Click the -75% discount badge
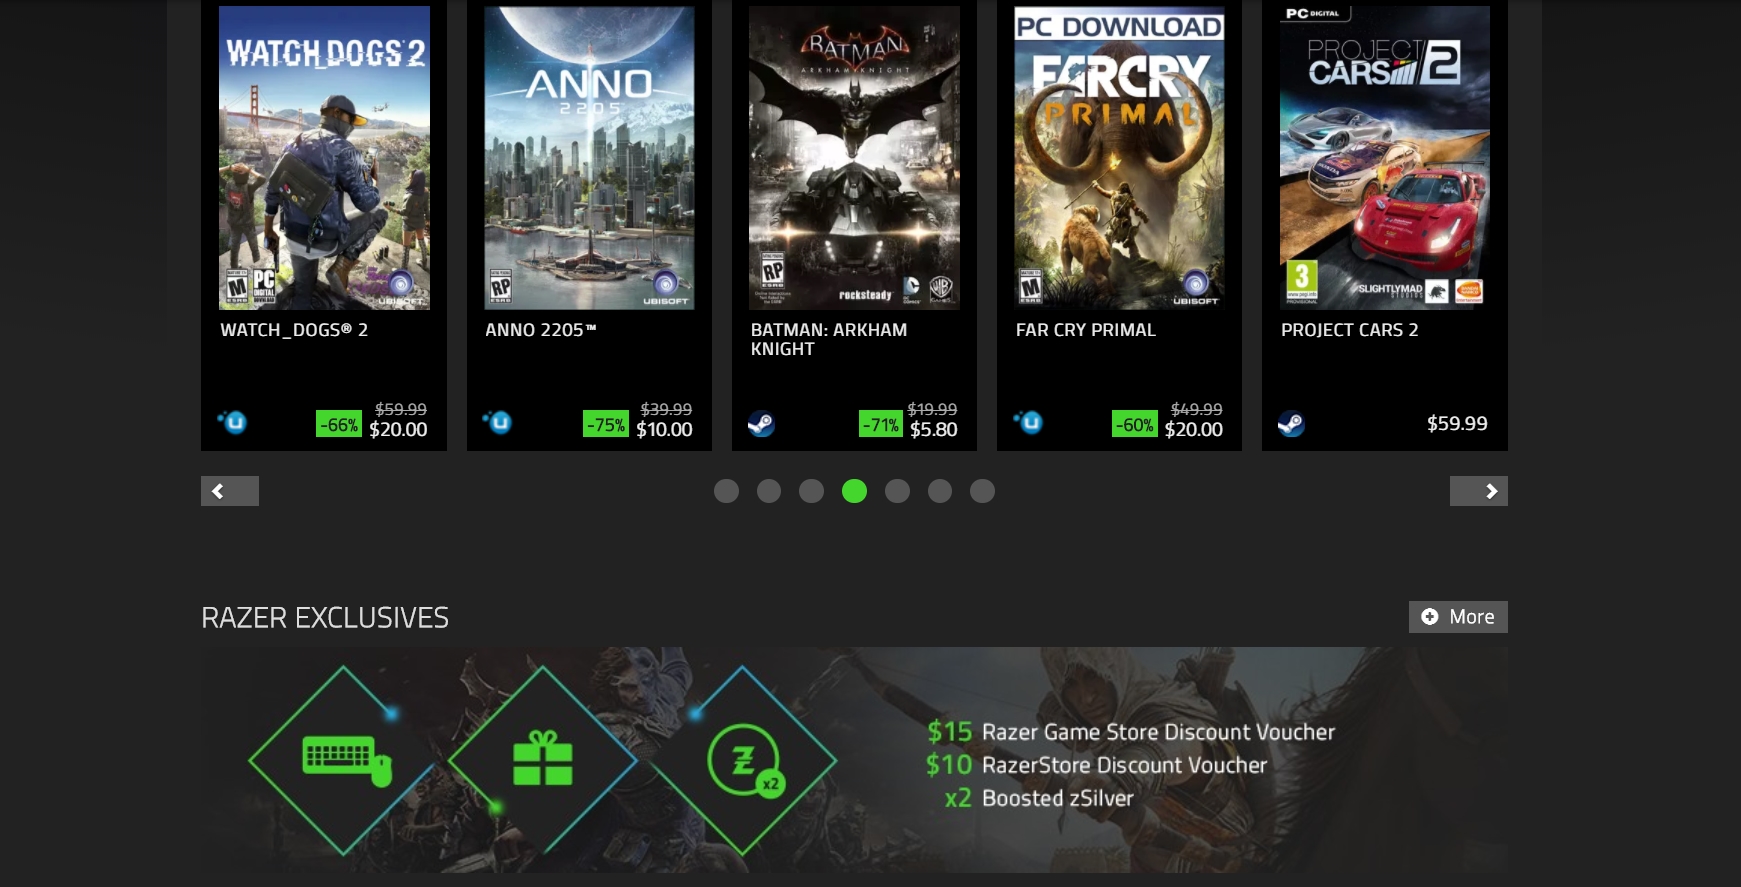This screenshot has height=887, width=1741. [606, 424]
